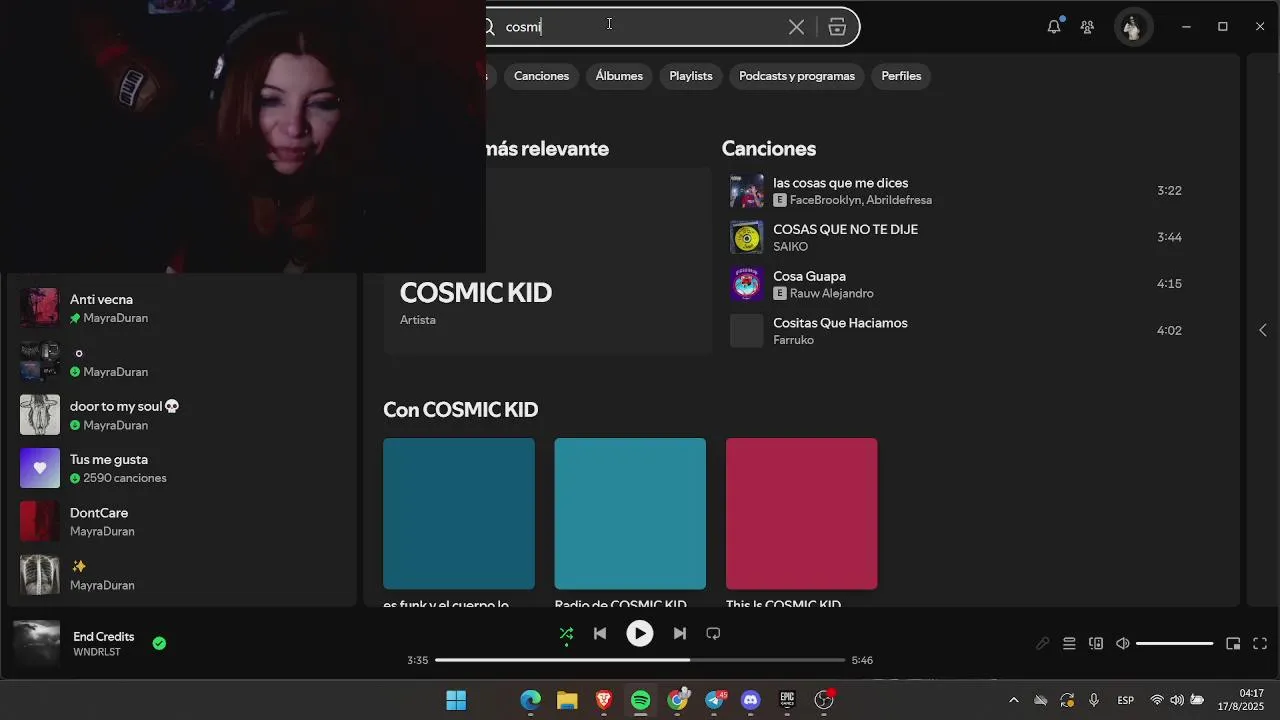Open the friend activity icon
The width and height of the screenshot is (1280, 720).
[1087, 27]
